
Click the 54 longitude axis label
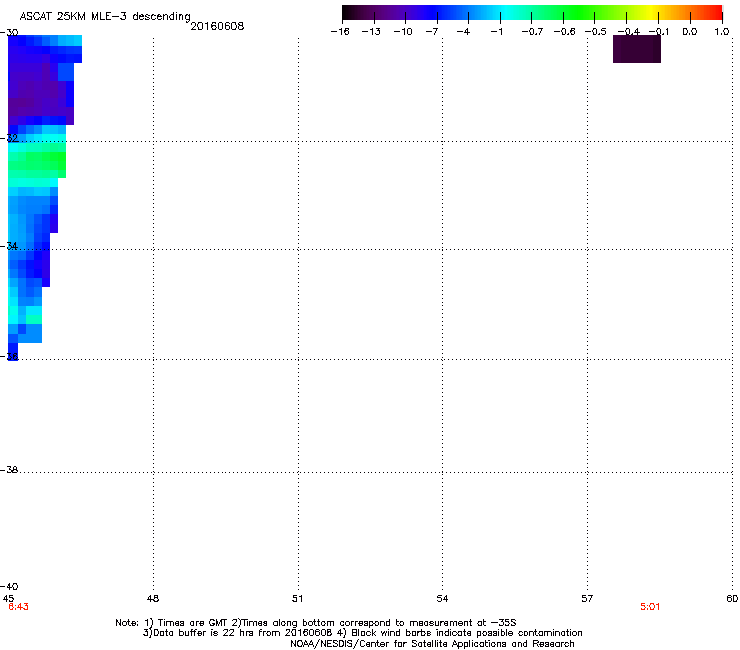(x=442, y=599)
